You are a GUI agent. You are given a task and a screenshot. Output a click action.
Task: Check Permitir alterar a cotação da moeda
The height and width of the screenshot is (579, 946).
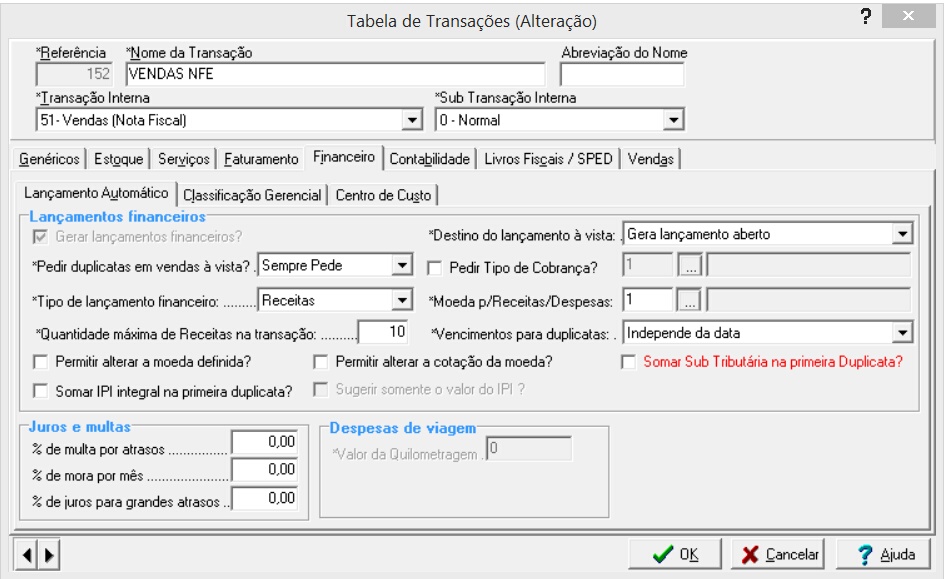[321, 362]
